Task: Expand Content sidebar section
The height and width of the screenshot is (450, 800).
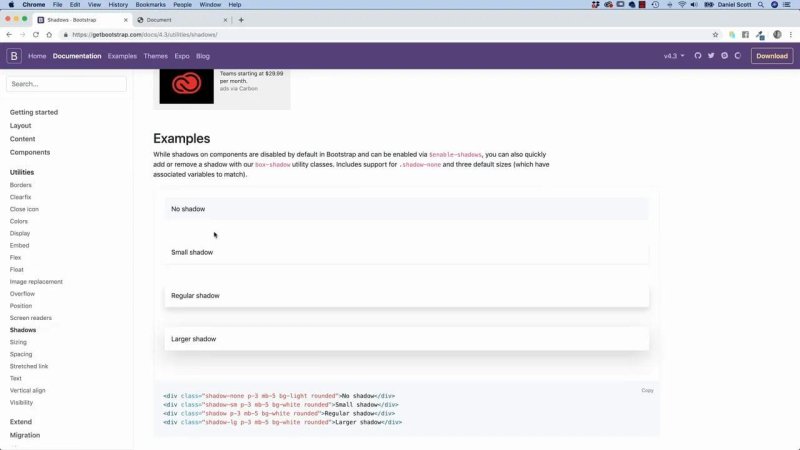Action: click(22, 139)
